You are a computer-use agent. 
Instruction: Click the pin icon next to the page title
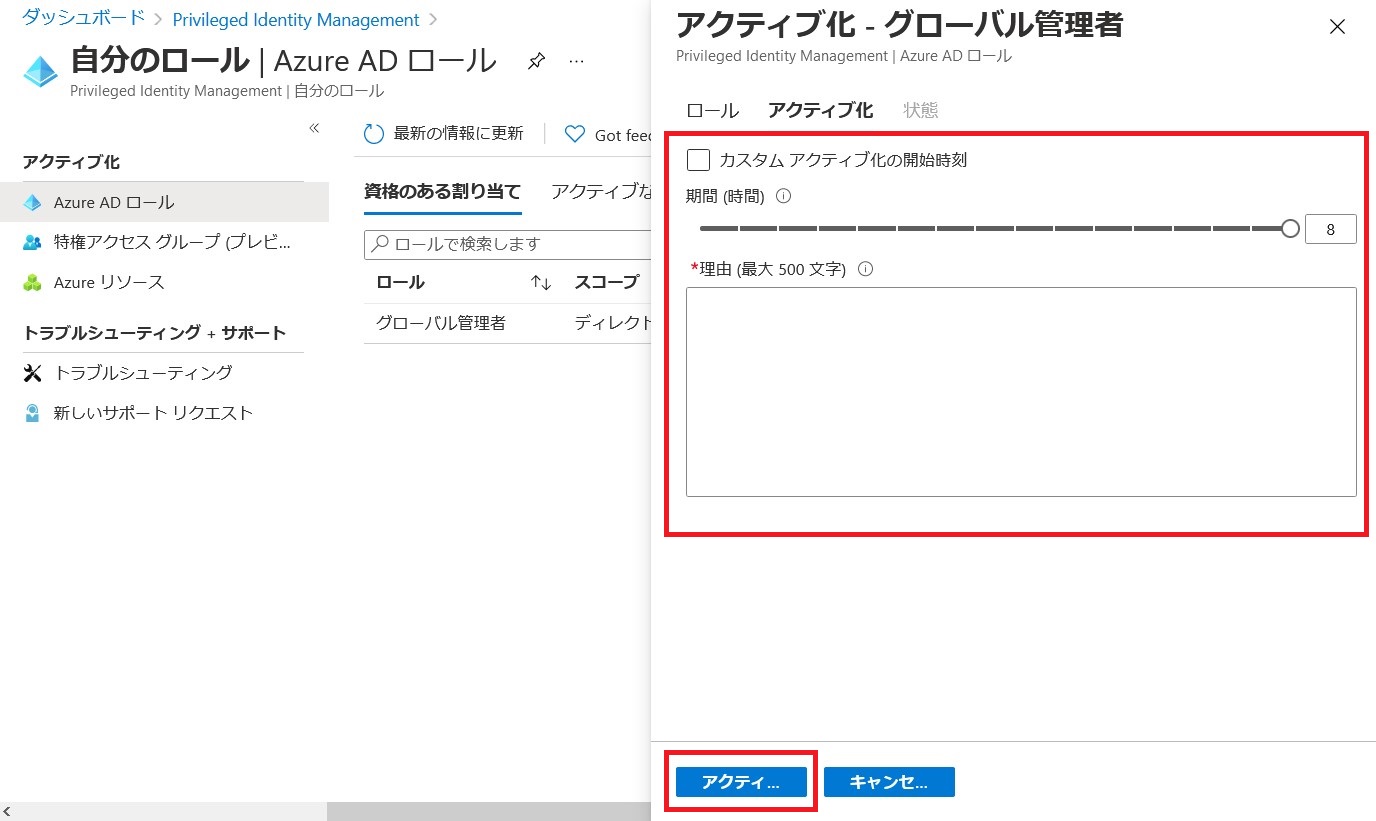(x=536, y=62)
